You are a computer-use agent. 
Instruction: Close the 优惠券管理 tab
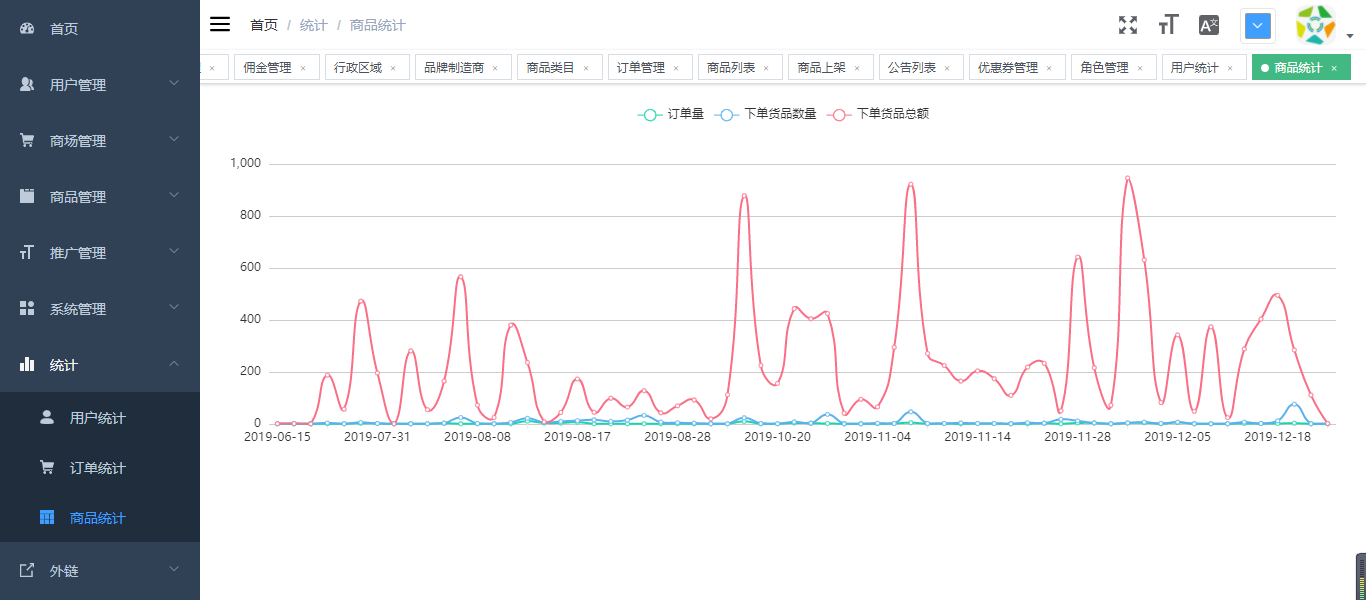1049,68
